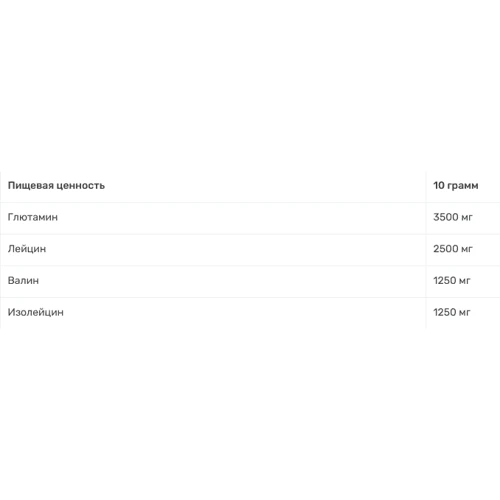Click the "мг" unit in the Валин row
Screen dimensions: 500x500
coord(465,281)
